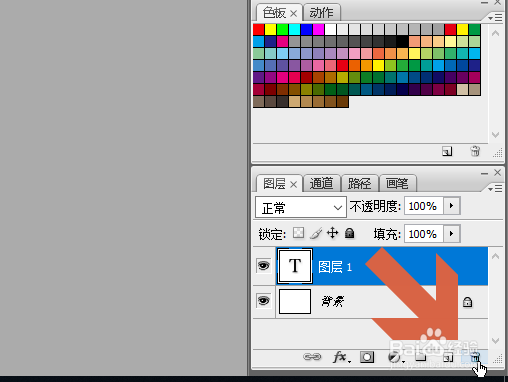
Task: Hide the 图层 1 text layer
Action: [264, 266]
